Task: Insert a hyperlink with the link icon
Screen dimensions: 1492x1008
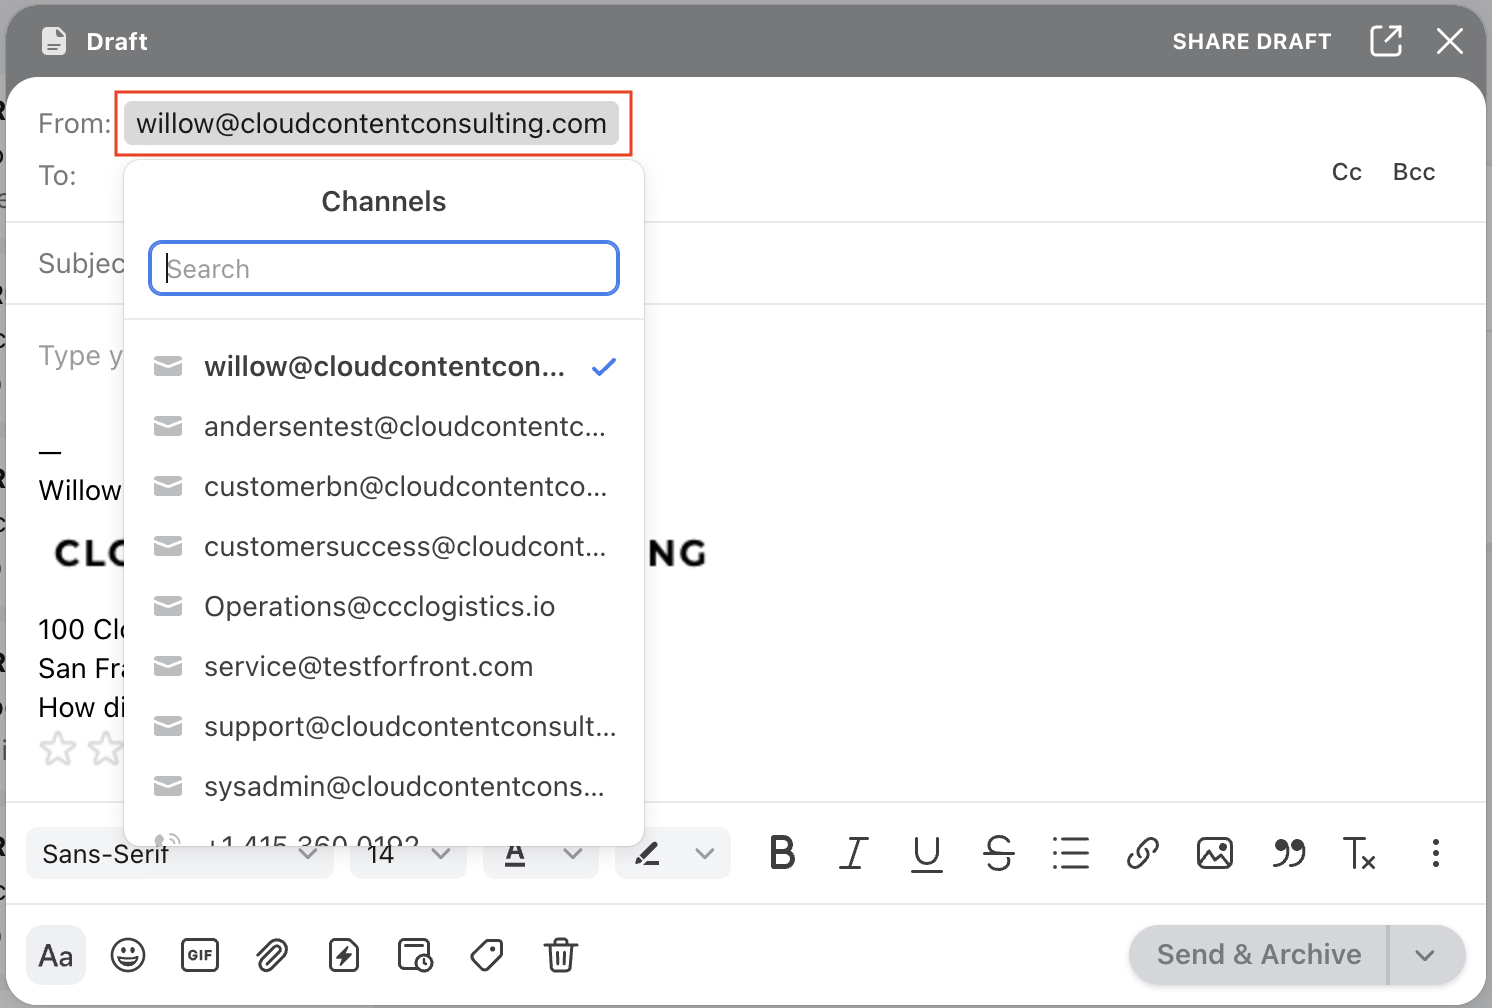Action: [x=1143, y=853]
